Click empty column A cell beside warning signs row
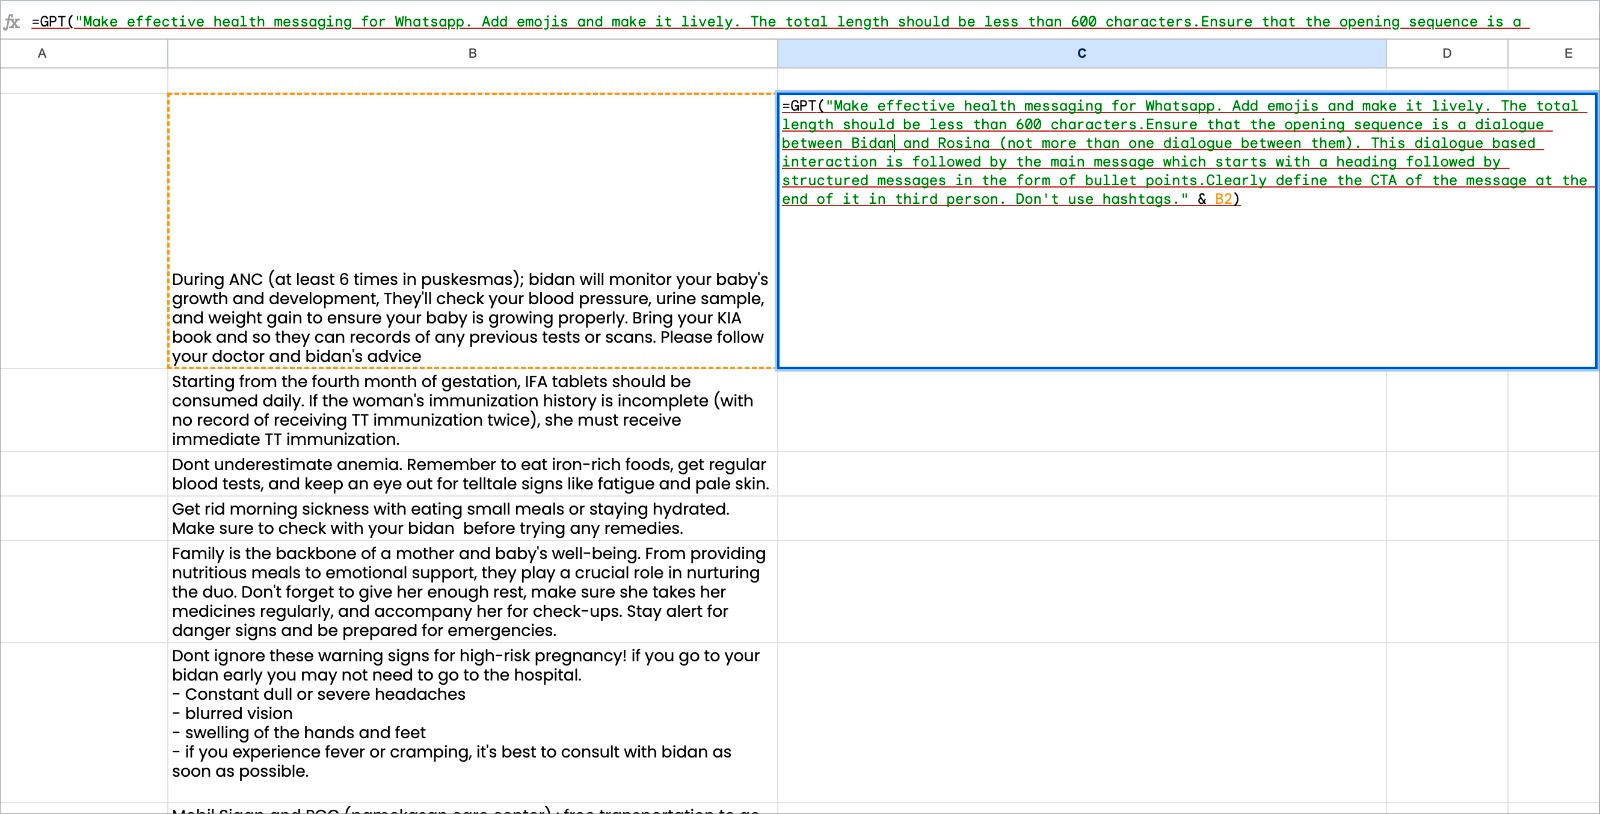Image resolution: width=1600 pixels, height=814 pixels. click(84, 713)
